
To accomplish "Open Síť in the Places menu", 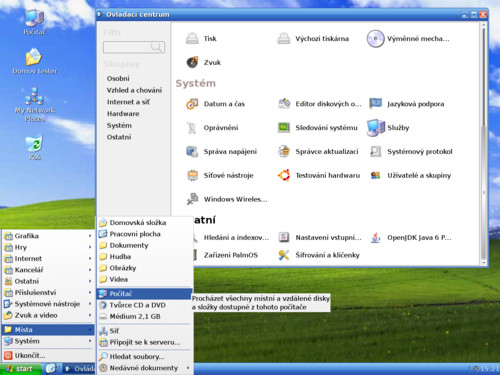I will 145,331.
